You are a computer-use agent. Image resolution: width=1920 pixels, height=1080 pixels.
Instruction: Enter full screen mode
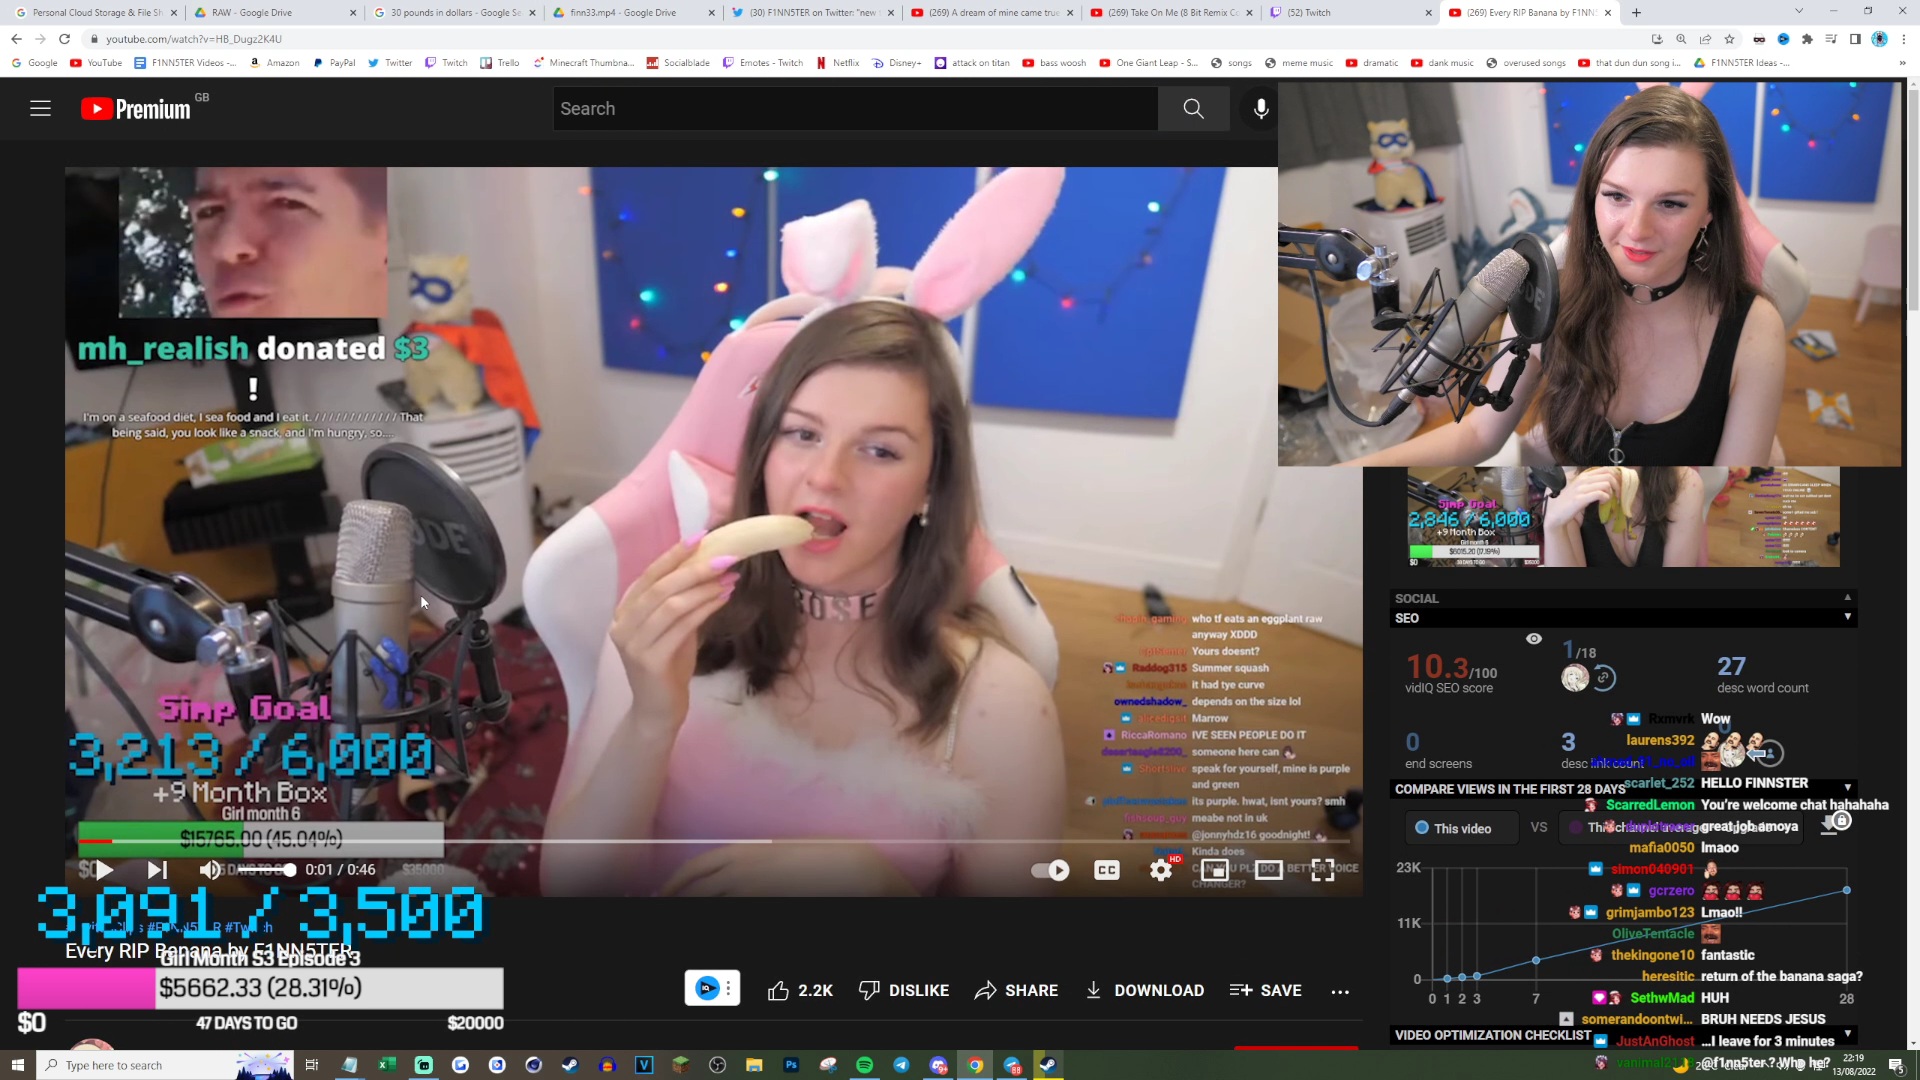(x=1323, y=870)
